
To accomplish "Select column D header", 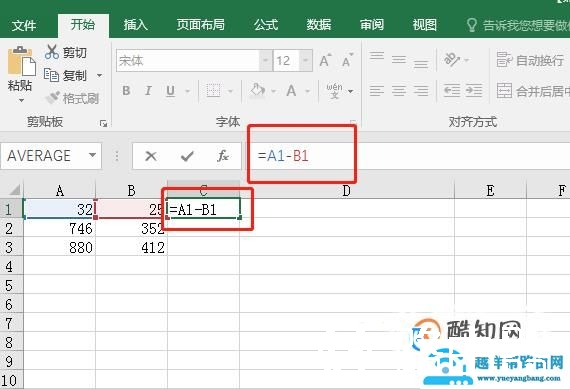I will point(347,191).
